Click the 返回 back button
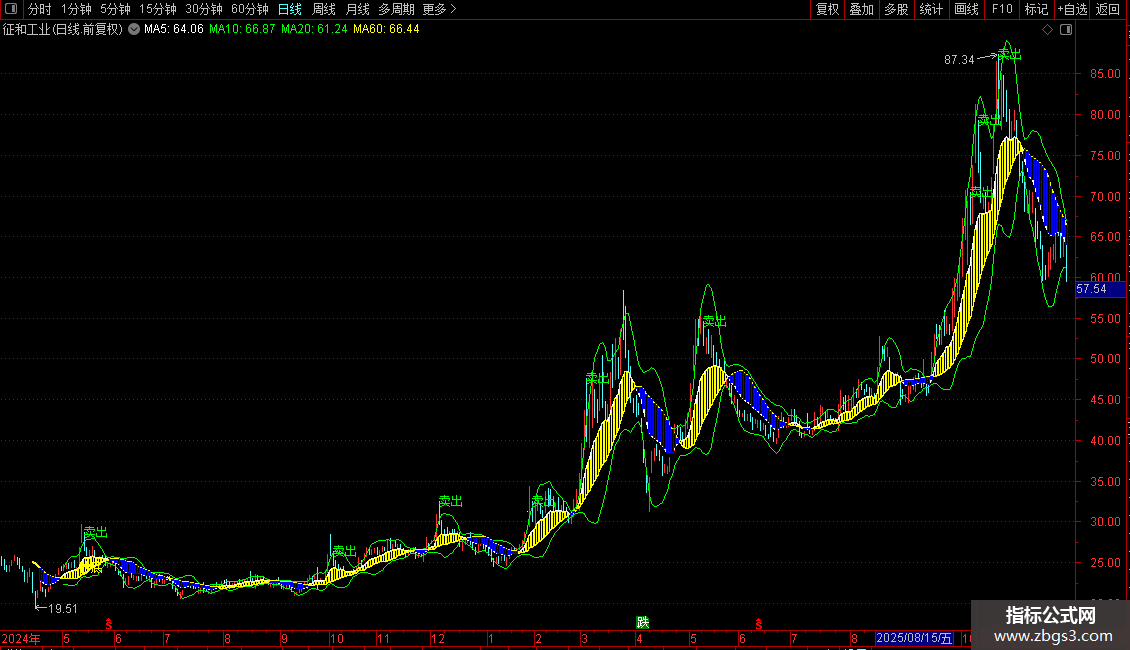This screenshot has width=1130, height=650. tap(1108, 9)
